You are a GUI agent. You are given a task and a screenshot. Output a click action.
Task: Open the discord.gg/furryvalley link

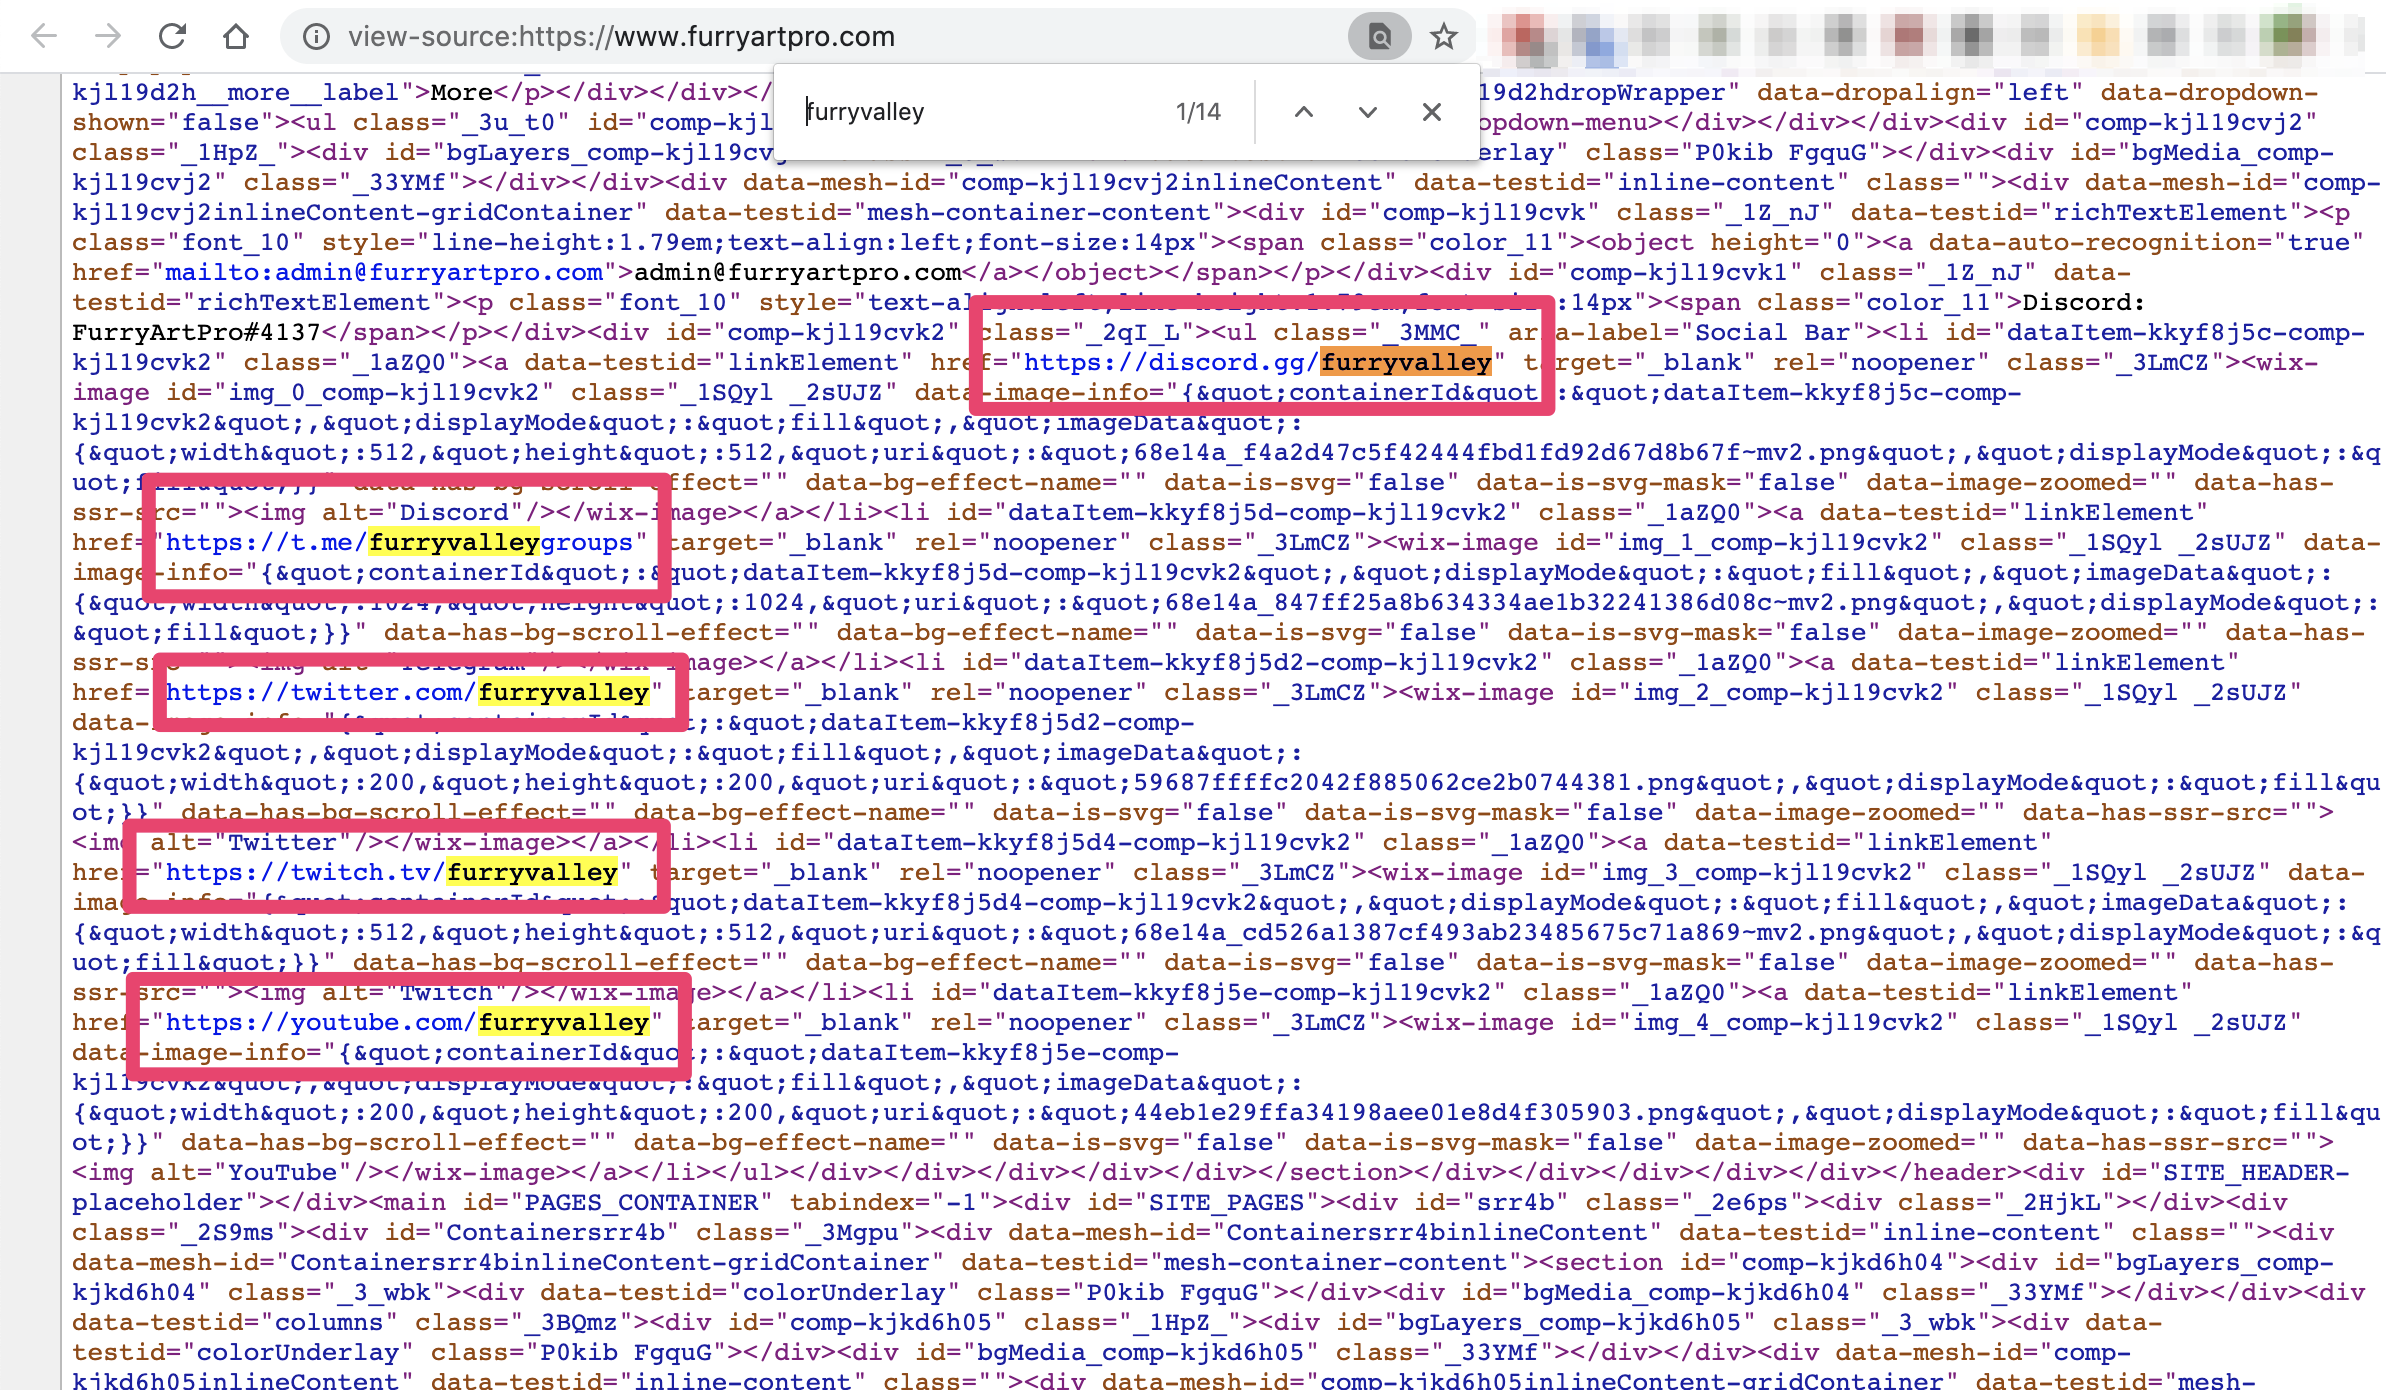tap(1257, 362)
